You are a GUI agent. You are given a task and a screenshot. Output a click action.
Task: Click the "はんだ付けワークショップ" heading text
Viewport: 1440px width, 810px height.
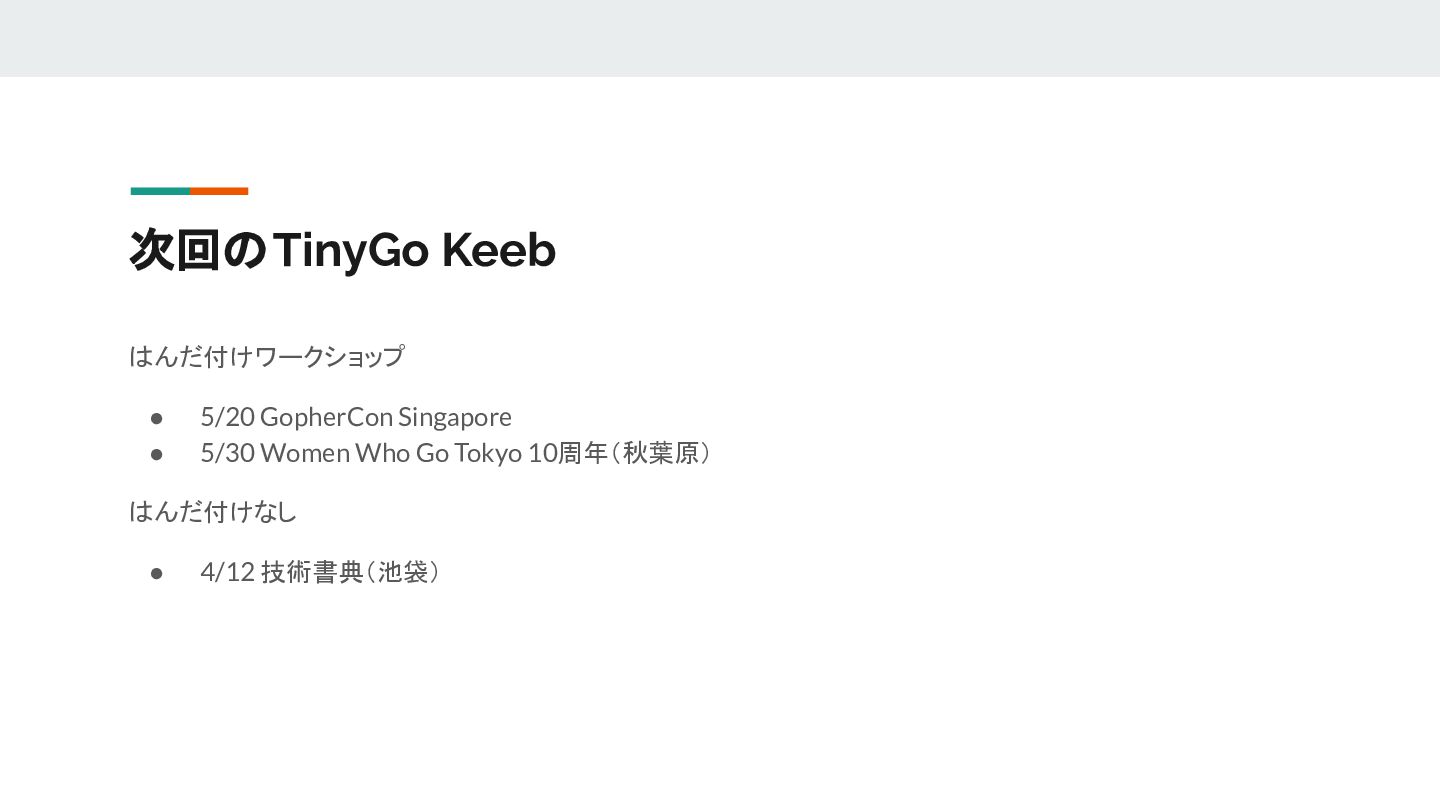tap(267, 356)
